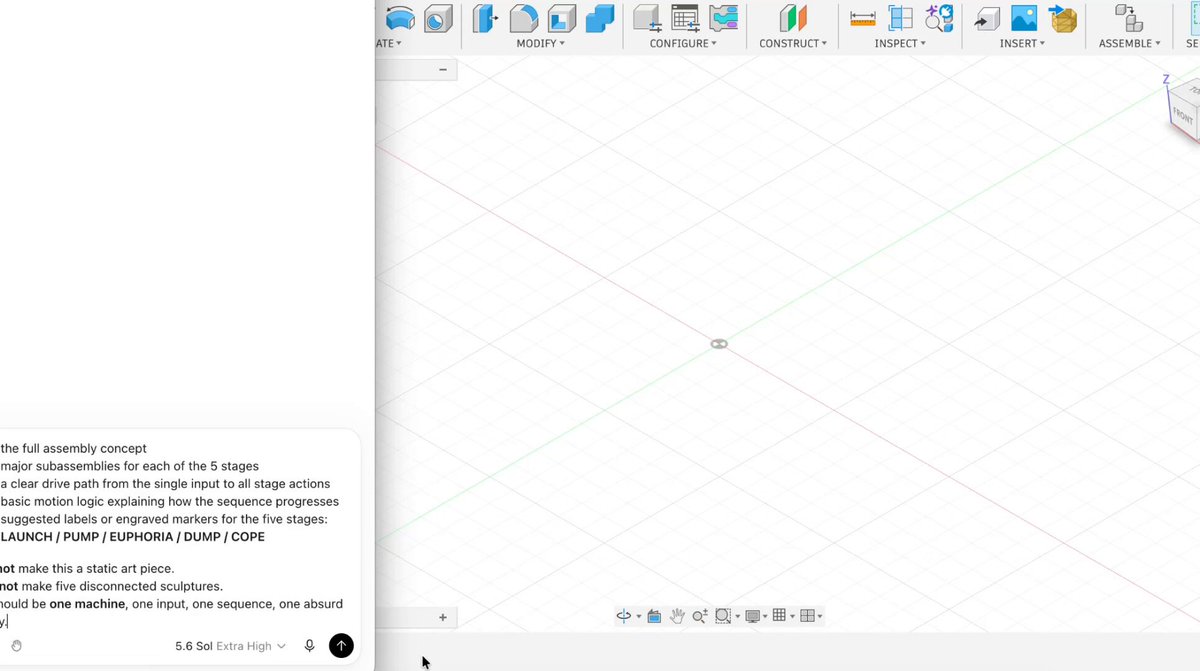Screen dimensions: 1200x671
Task: Expand the Orbit type dropdown arrow
Action: click(638, 617)
